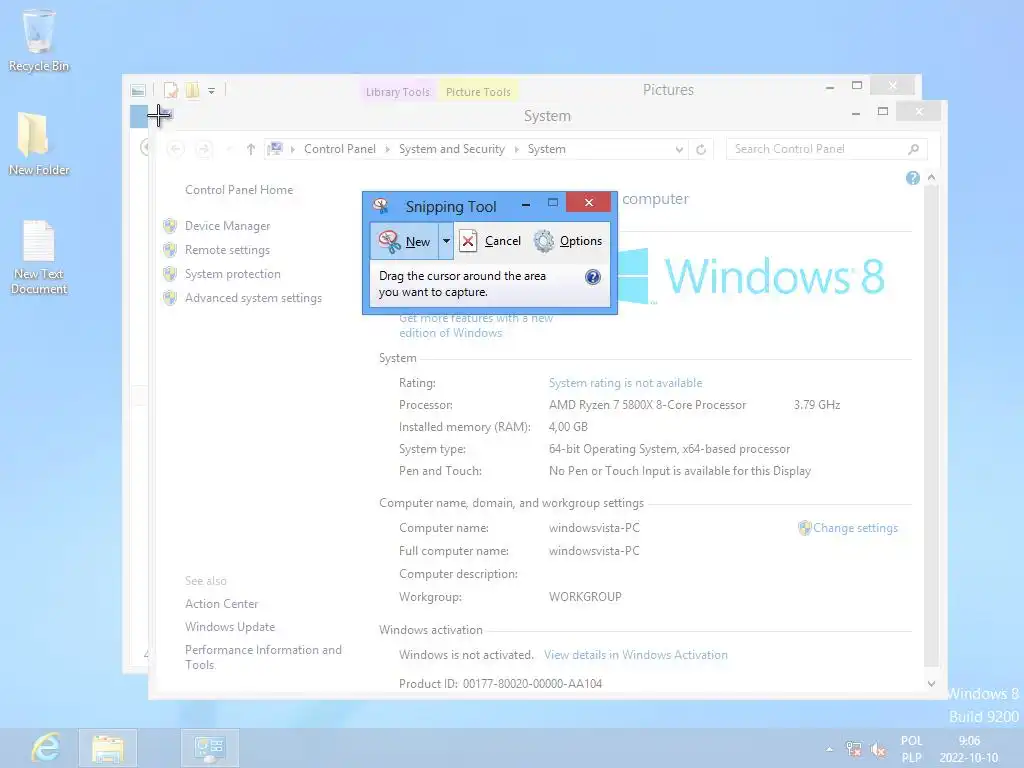The image size is (1024, 768).
Task: Open the taskbar clock showing 9:06
Action: pos(969,749)
